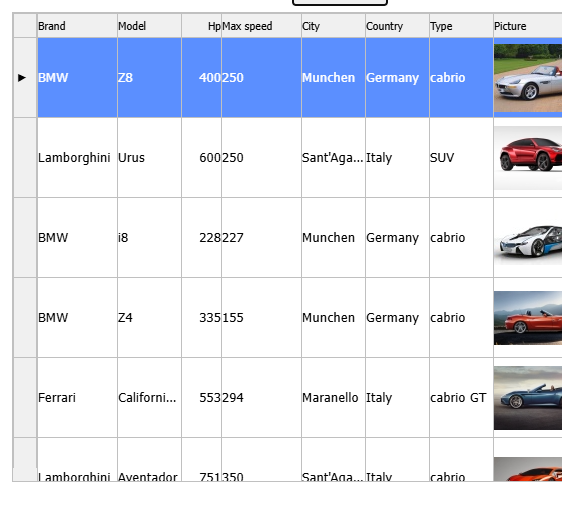The width and height of the screenshot is (562, 513).
Task: Click cabrio type cell in Z8 row
Action: pos(461,77)
